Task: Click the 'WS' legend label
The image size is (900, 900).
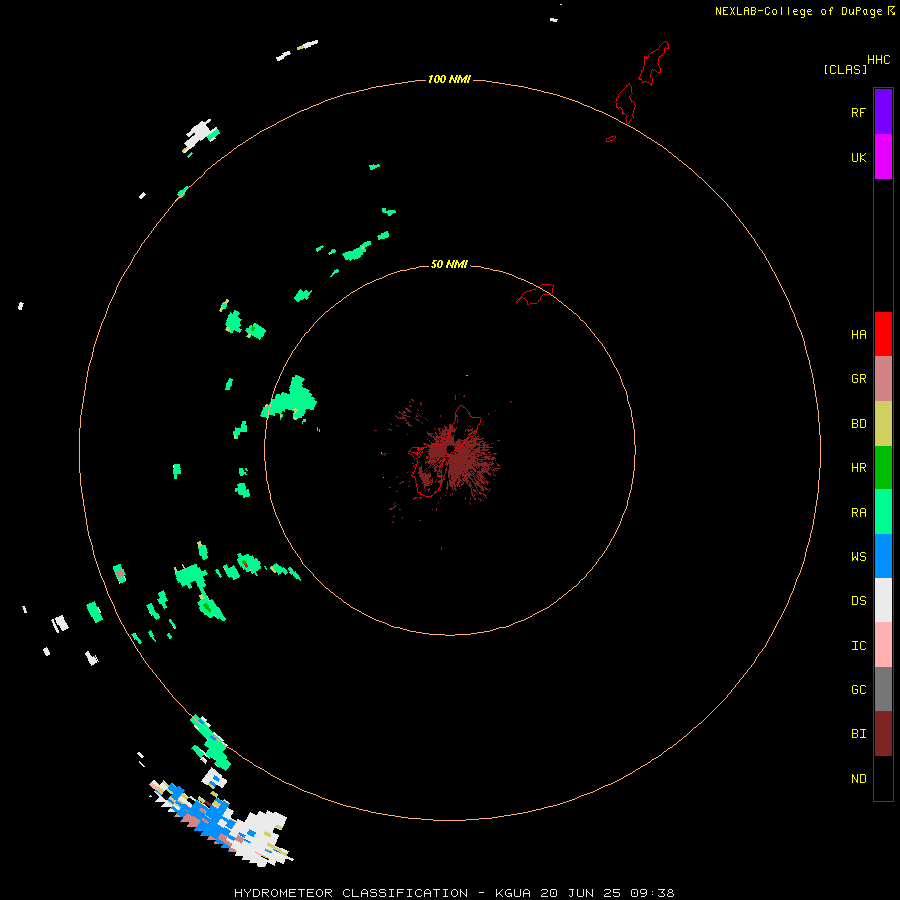Action: (858, 557)
